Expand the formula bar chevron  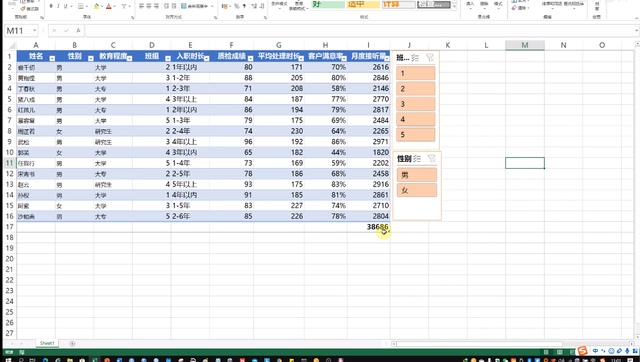(636, 31)
